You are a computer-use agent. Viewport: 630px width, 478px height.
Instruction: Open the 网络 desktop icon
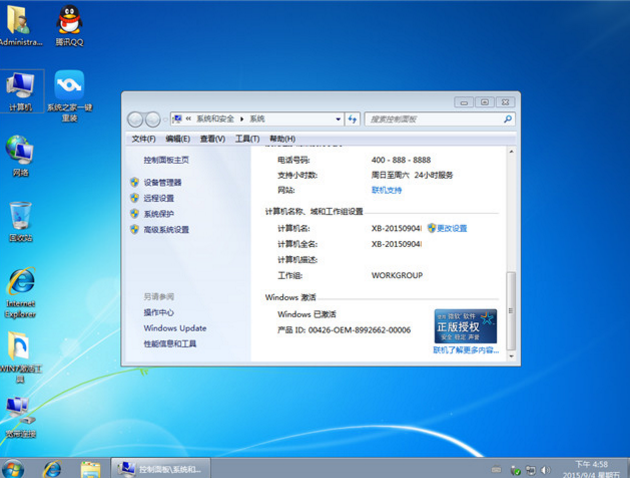20,156
